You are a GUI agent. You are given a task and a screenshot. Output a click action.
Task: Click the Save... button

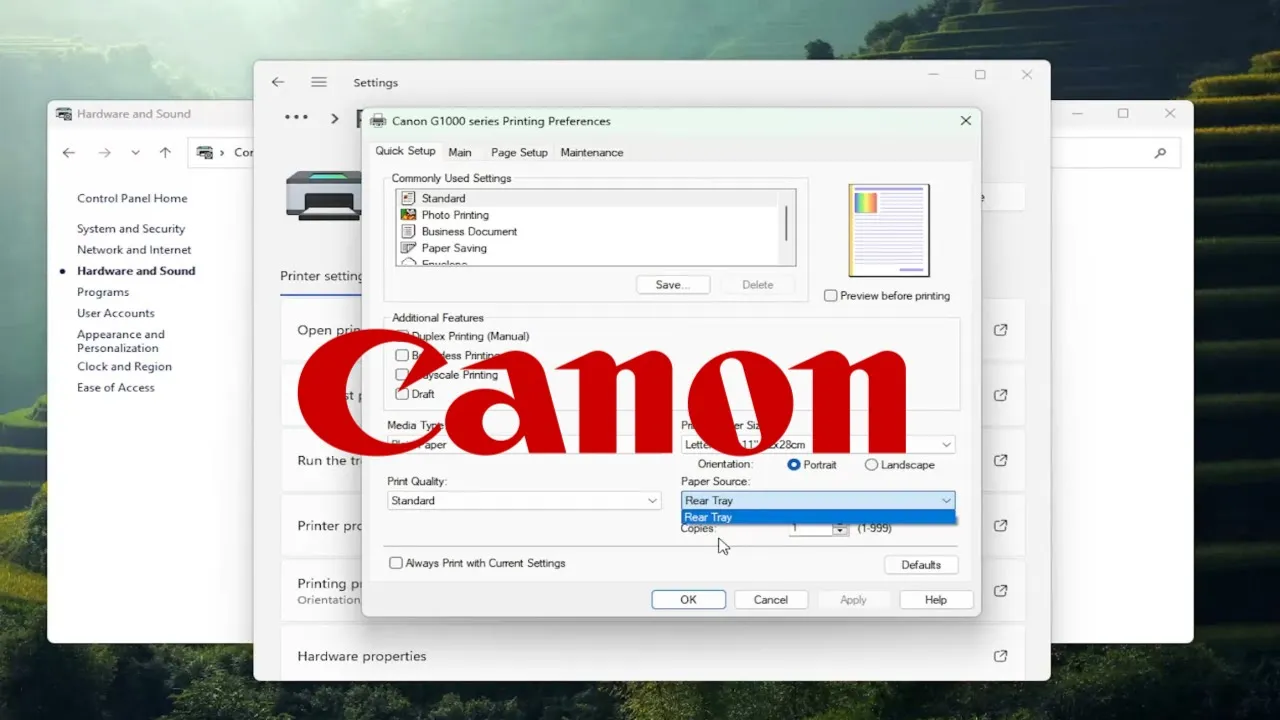[673, 285]
